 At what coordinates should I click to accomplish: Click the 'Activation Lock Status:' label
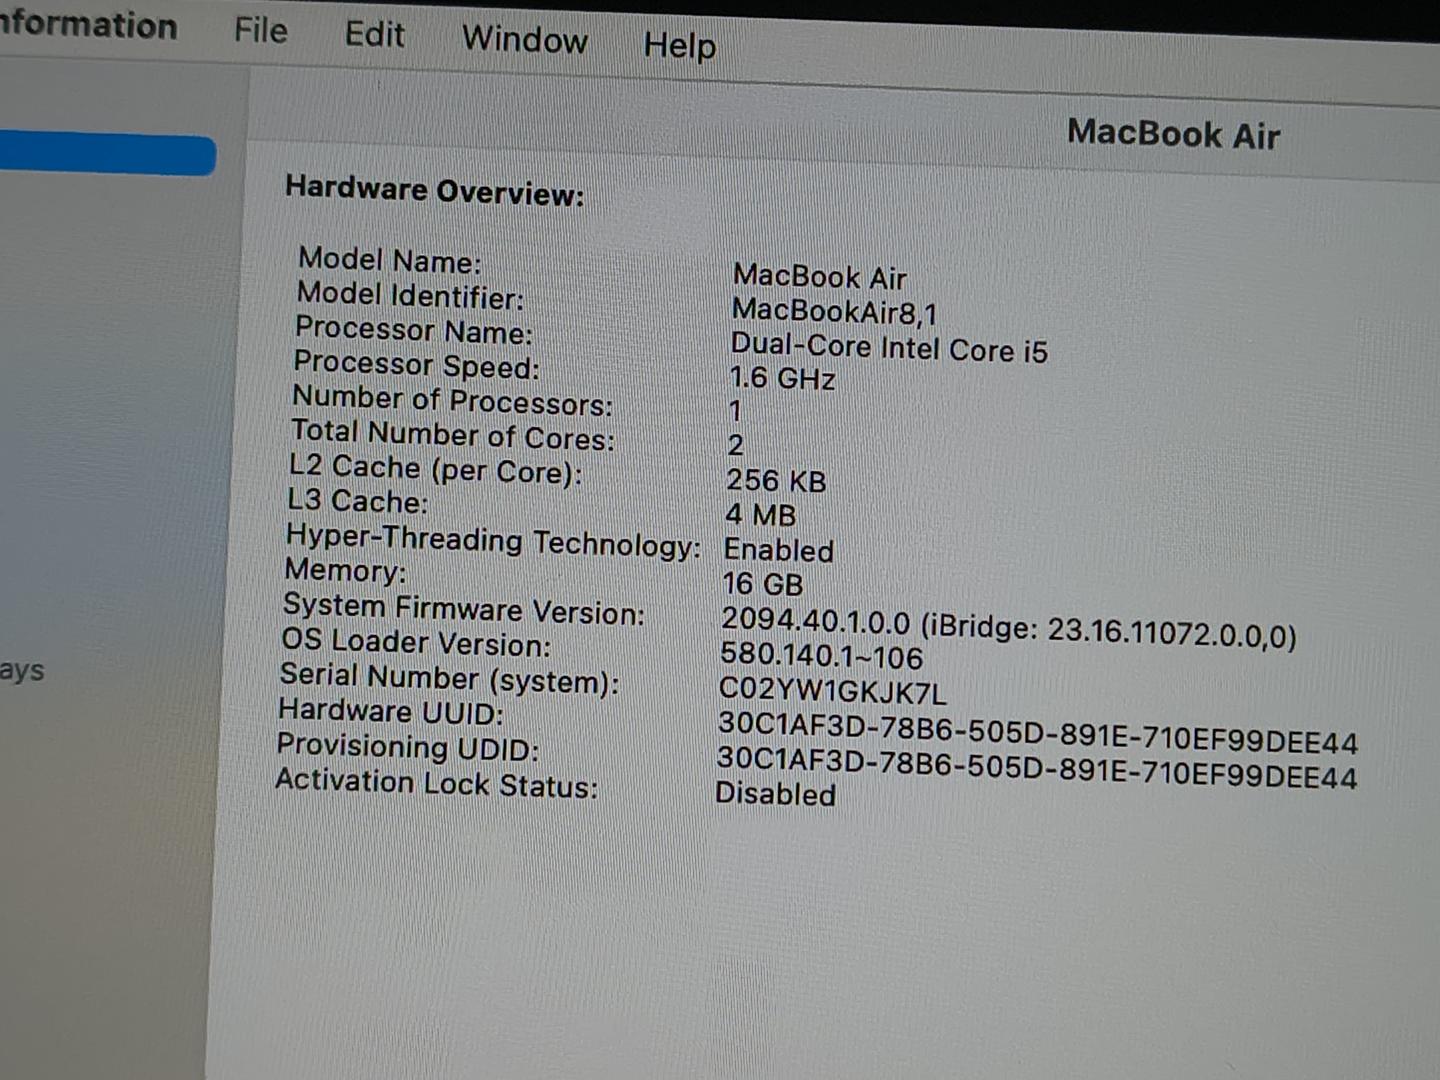tap(436, 782)
